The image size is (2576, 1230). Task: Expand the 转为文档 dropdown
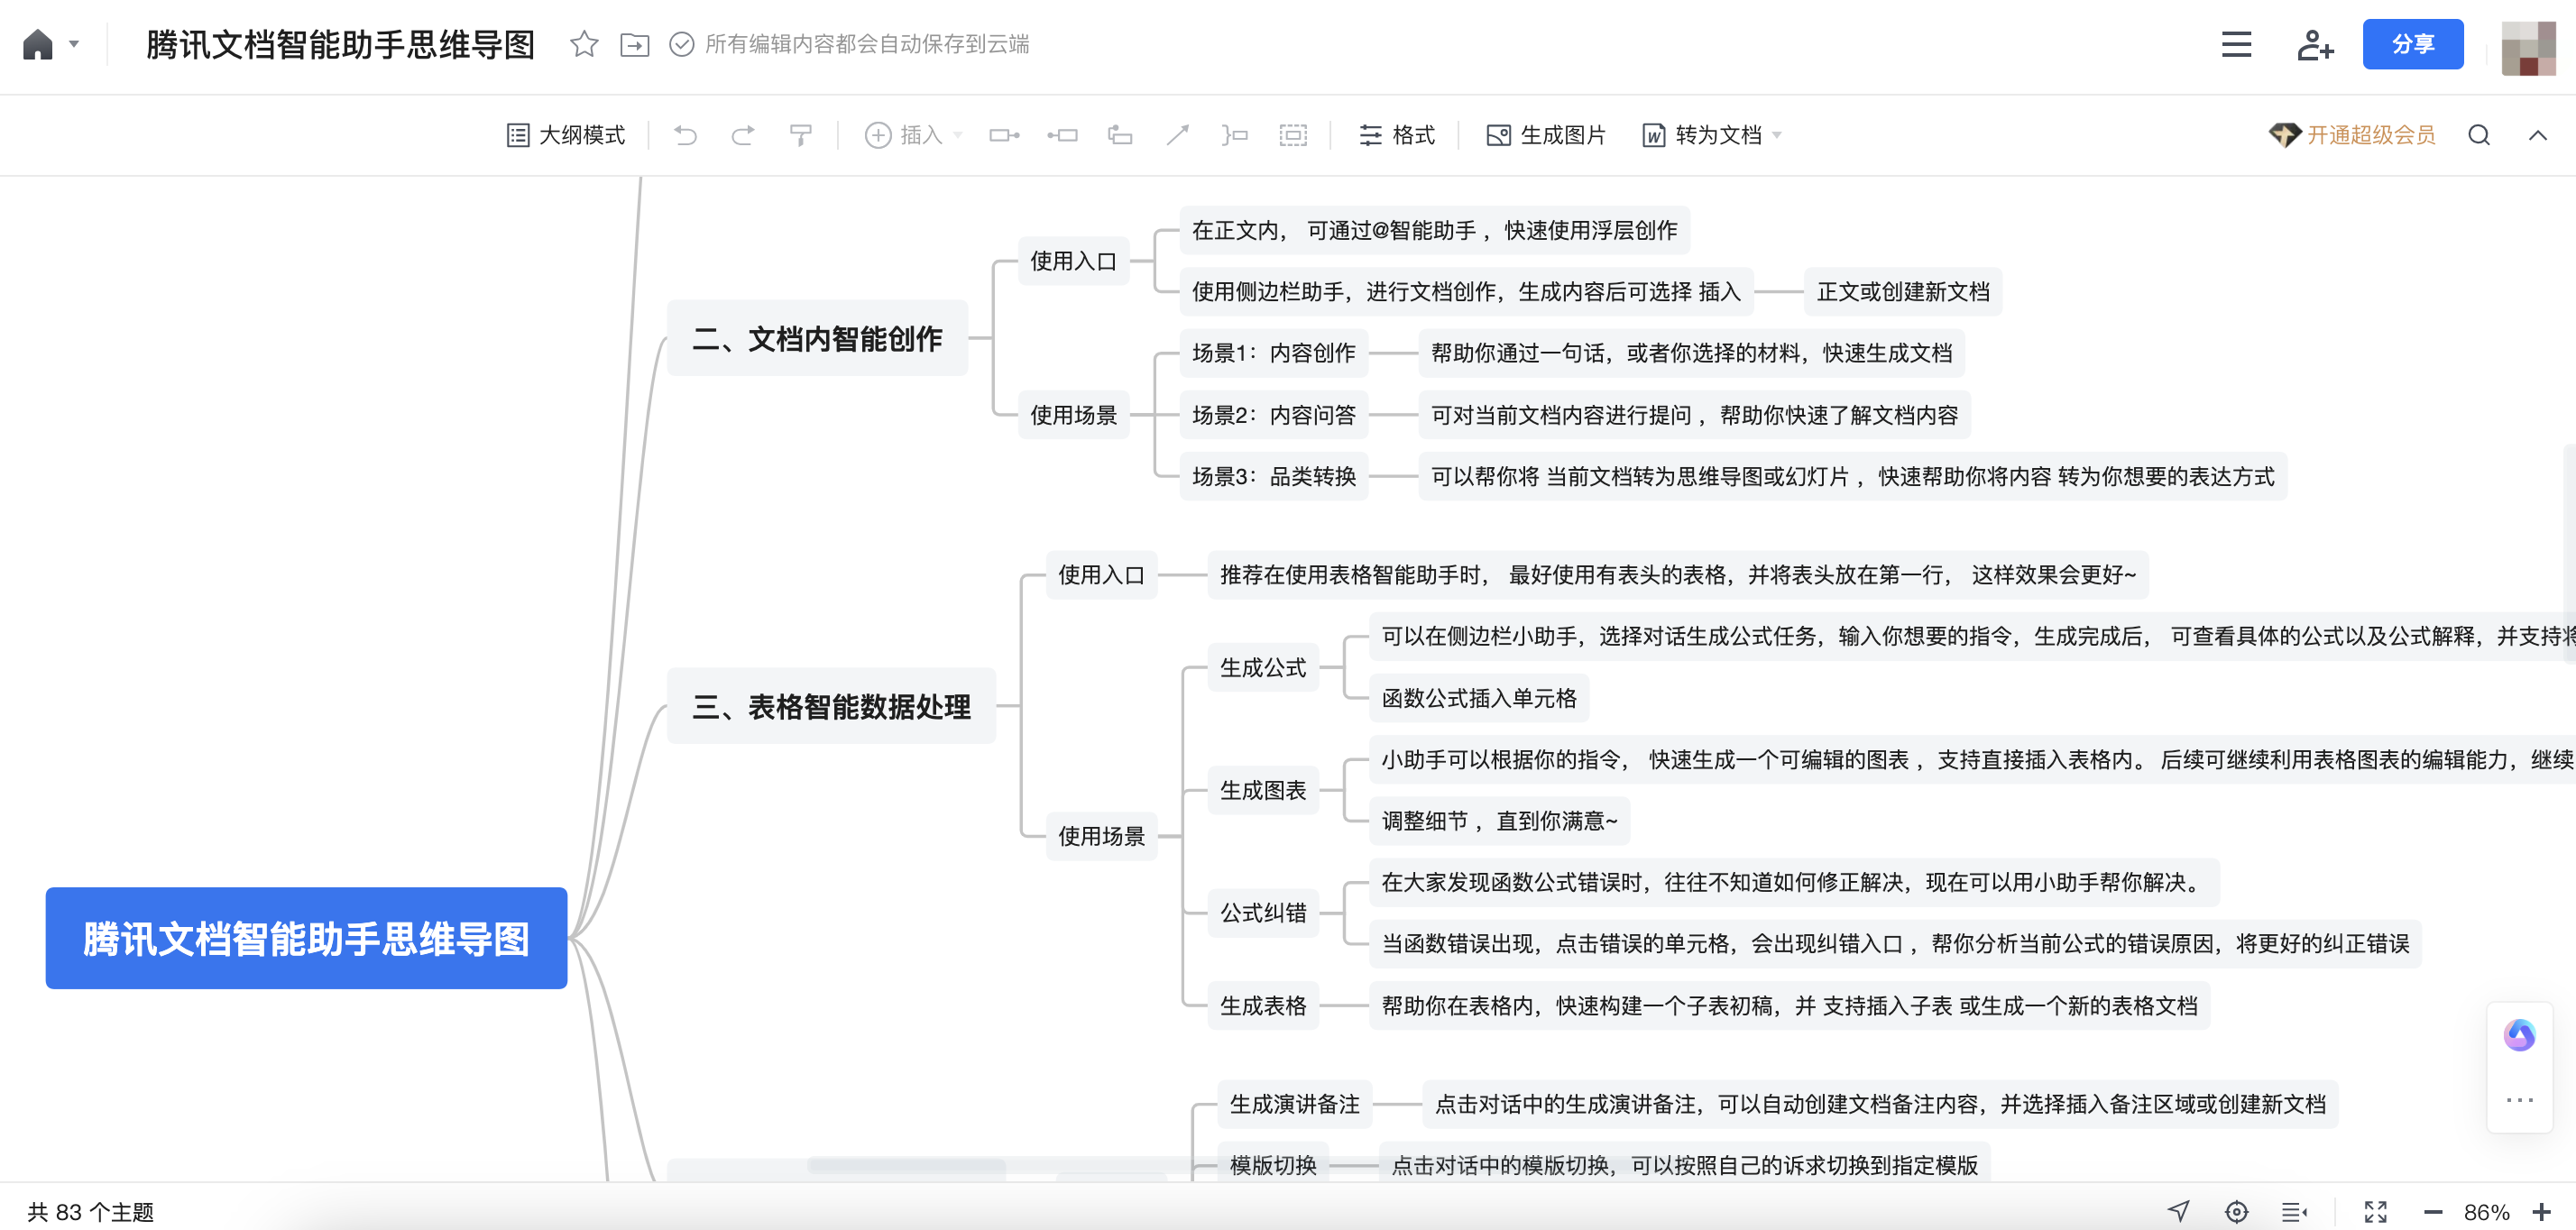pos(1777,135)
